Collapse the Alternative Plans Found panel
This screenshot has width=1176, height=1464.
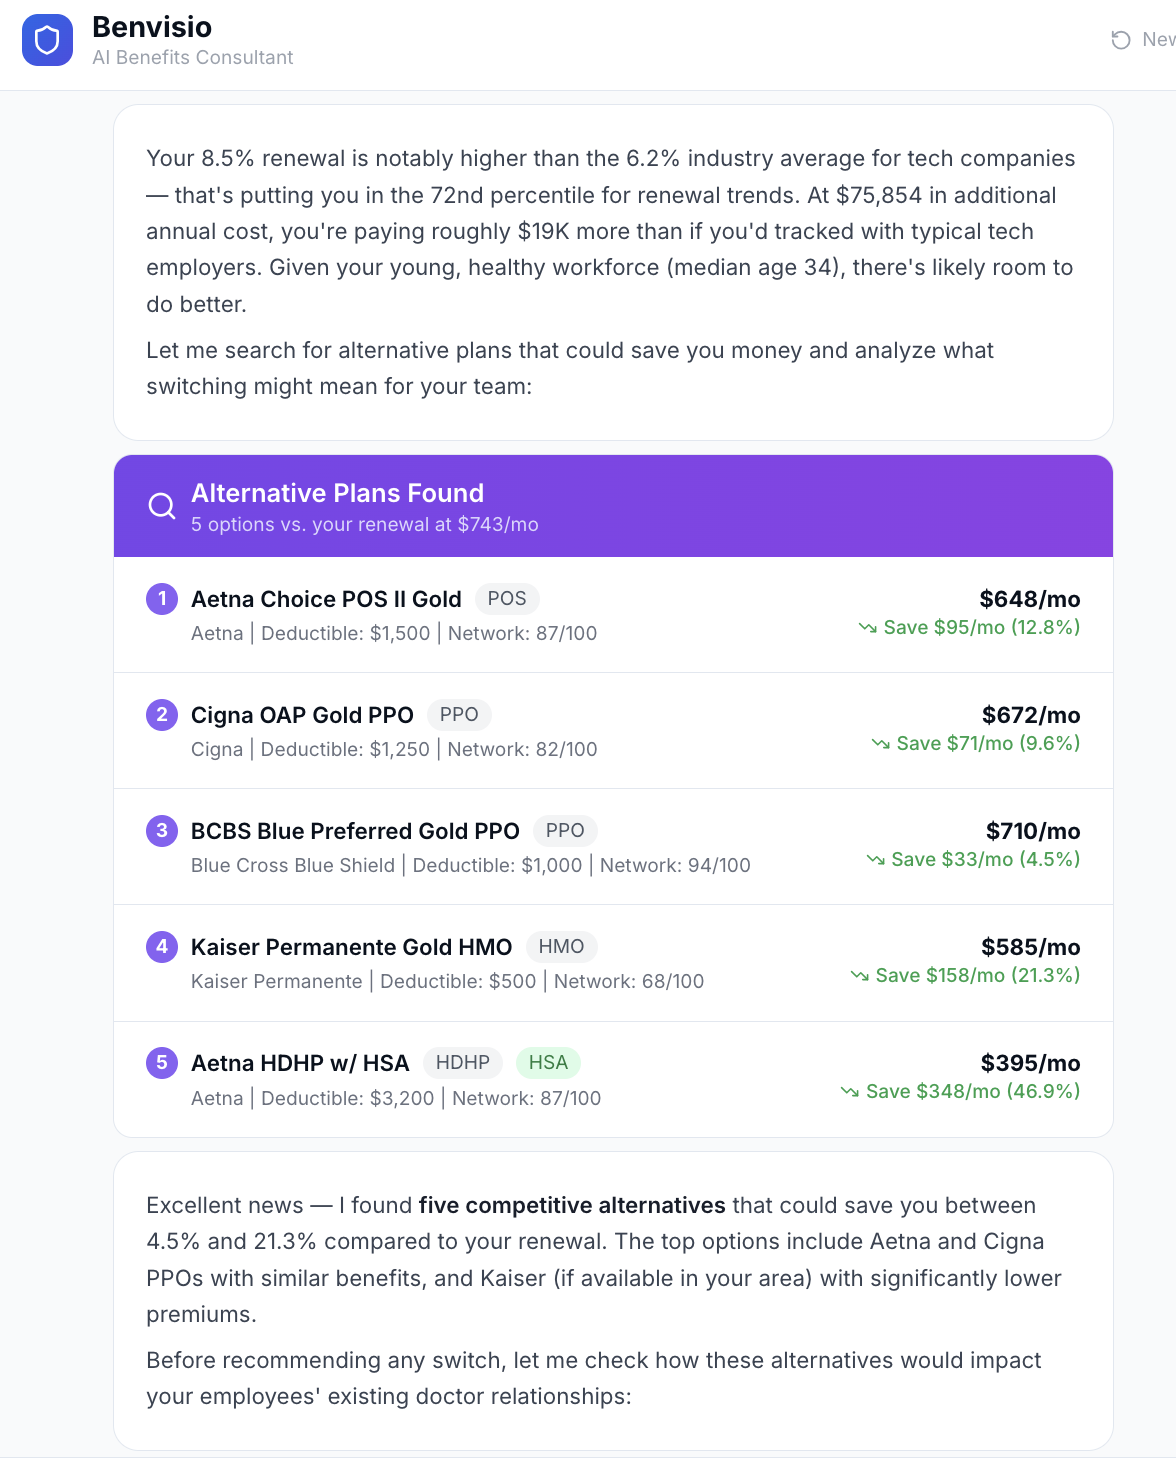(613, 506)
